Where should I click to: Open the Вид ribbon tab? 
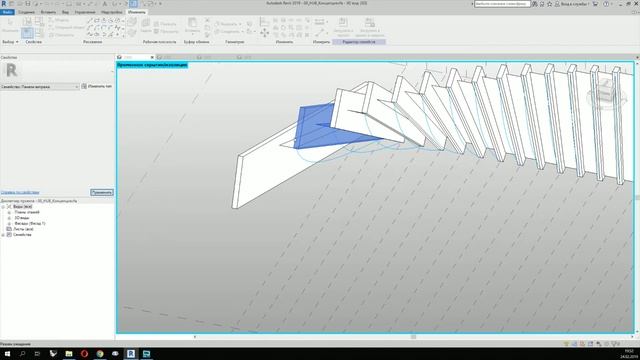(x=65, y=12)
